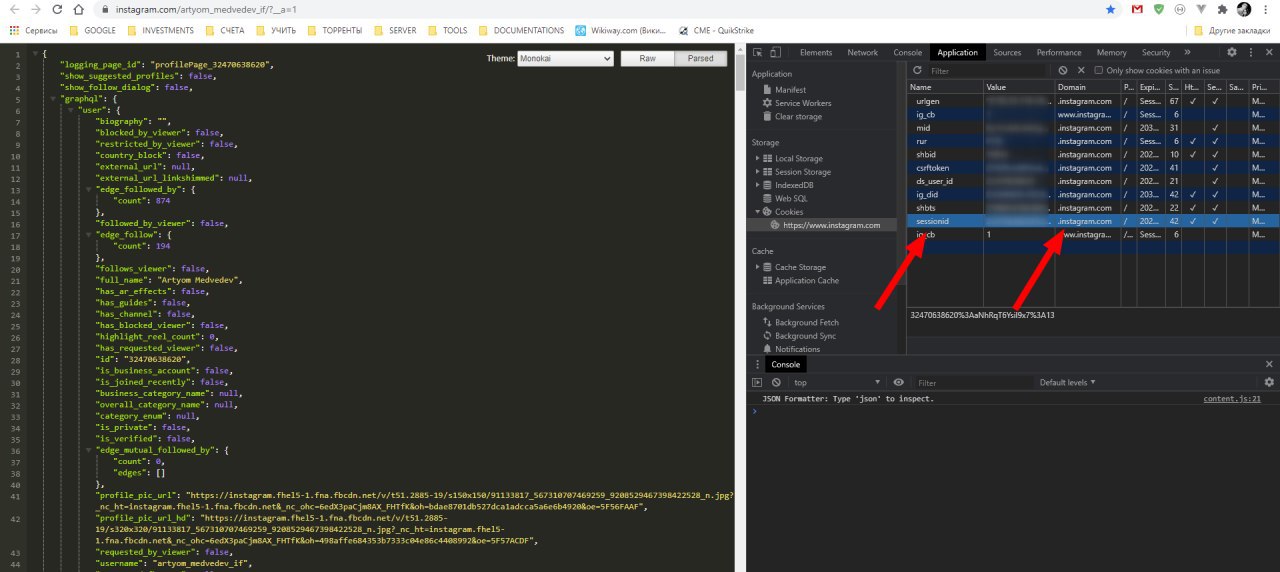Open CME - QuikStrike bookmark
The width and height of the screenshot is (1280, 572).
tap(715, 31)
